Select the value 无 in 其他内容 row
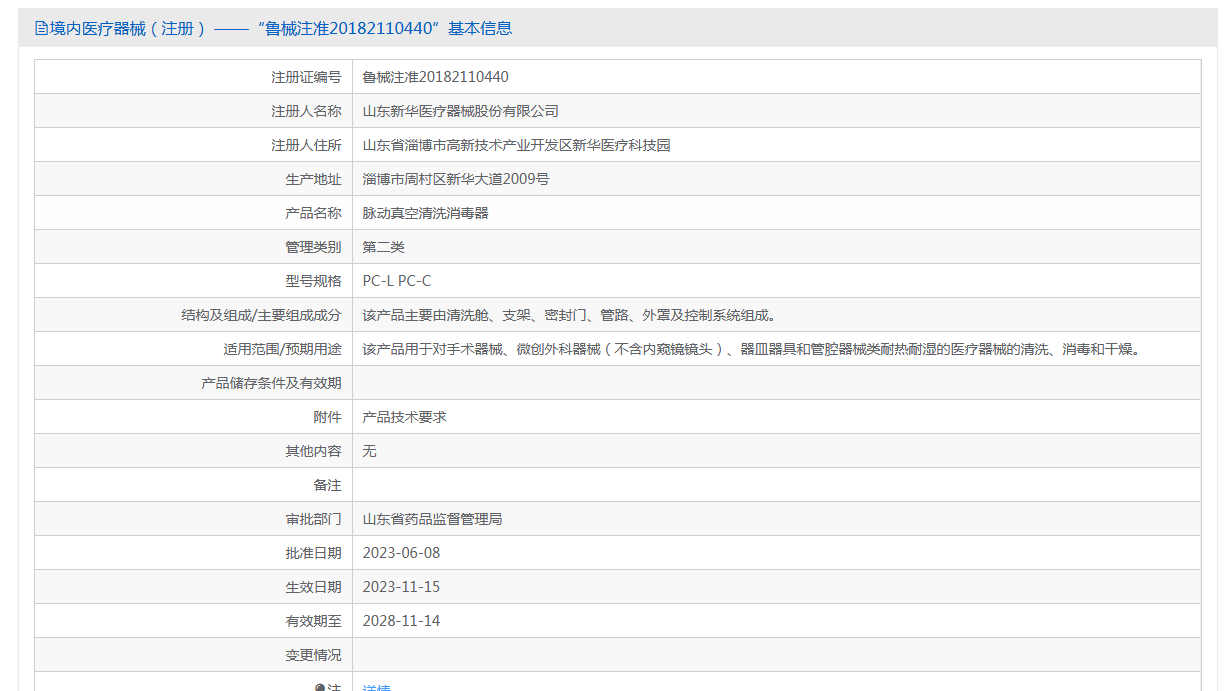1229x691 pixels. coord(369,451)
